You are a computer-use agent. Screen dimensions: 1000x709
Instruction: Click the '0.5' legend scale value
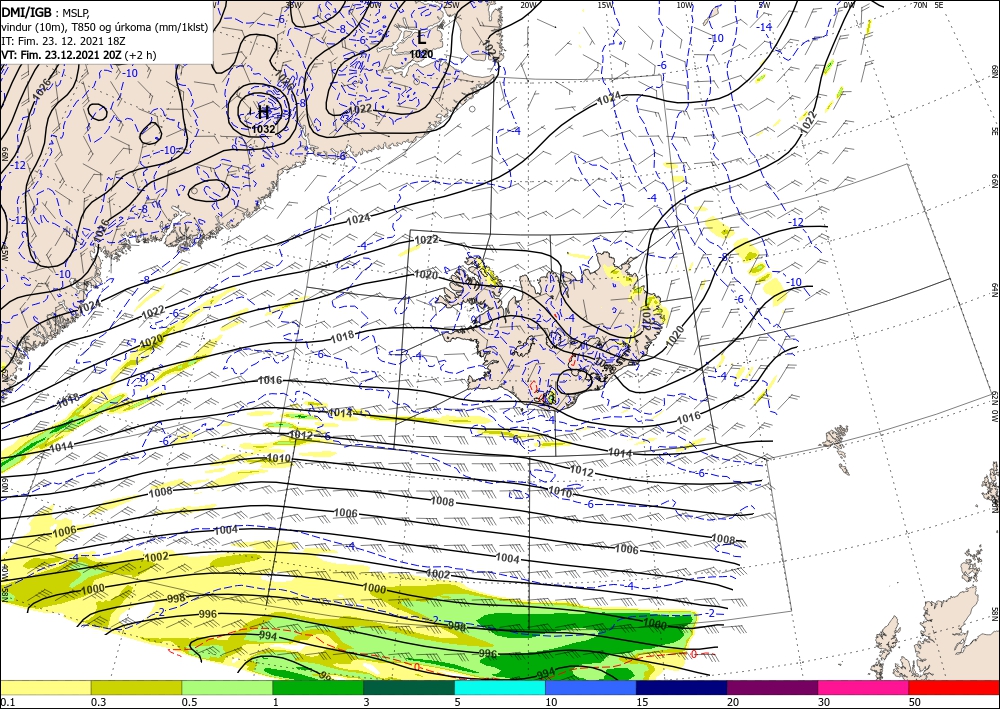(189, 702)
